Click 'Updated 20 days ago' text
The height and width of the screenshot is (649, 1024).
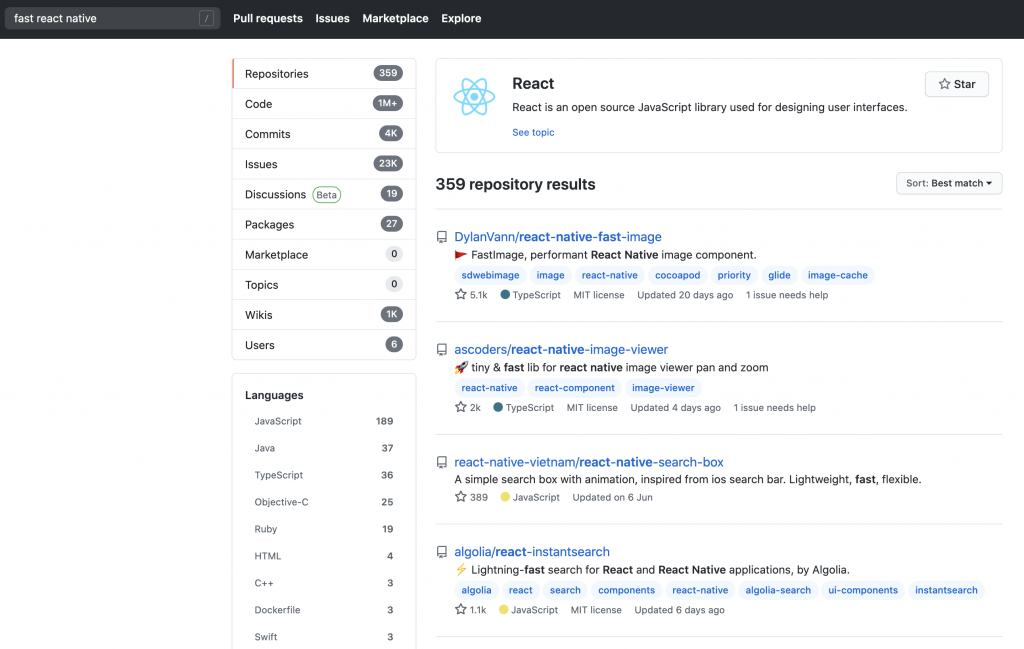point(685,295)
